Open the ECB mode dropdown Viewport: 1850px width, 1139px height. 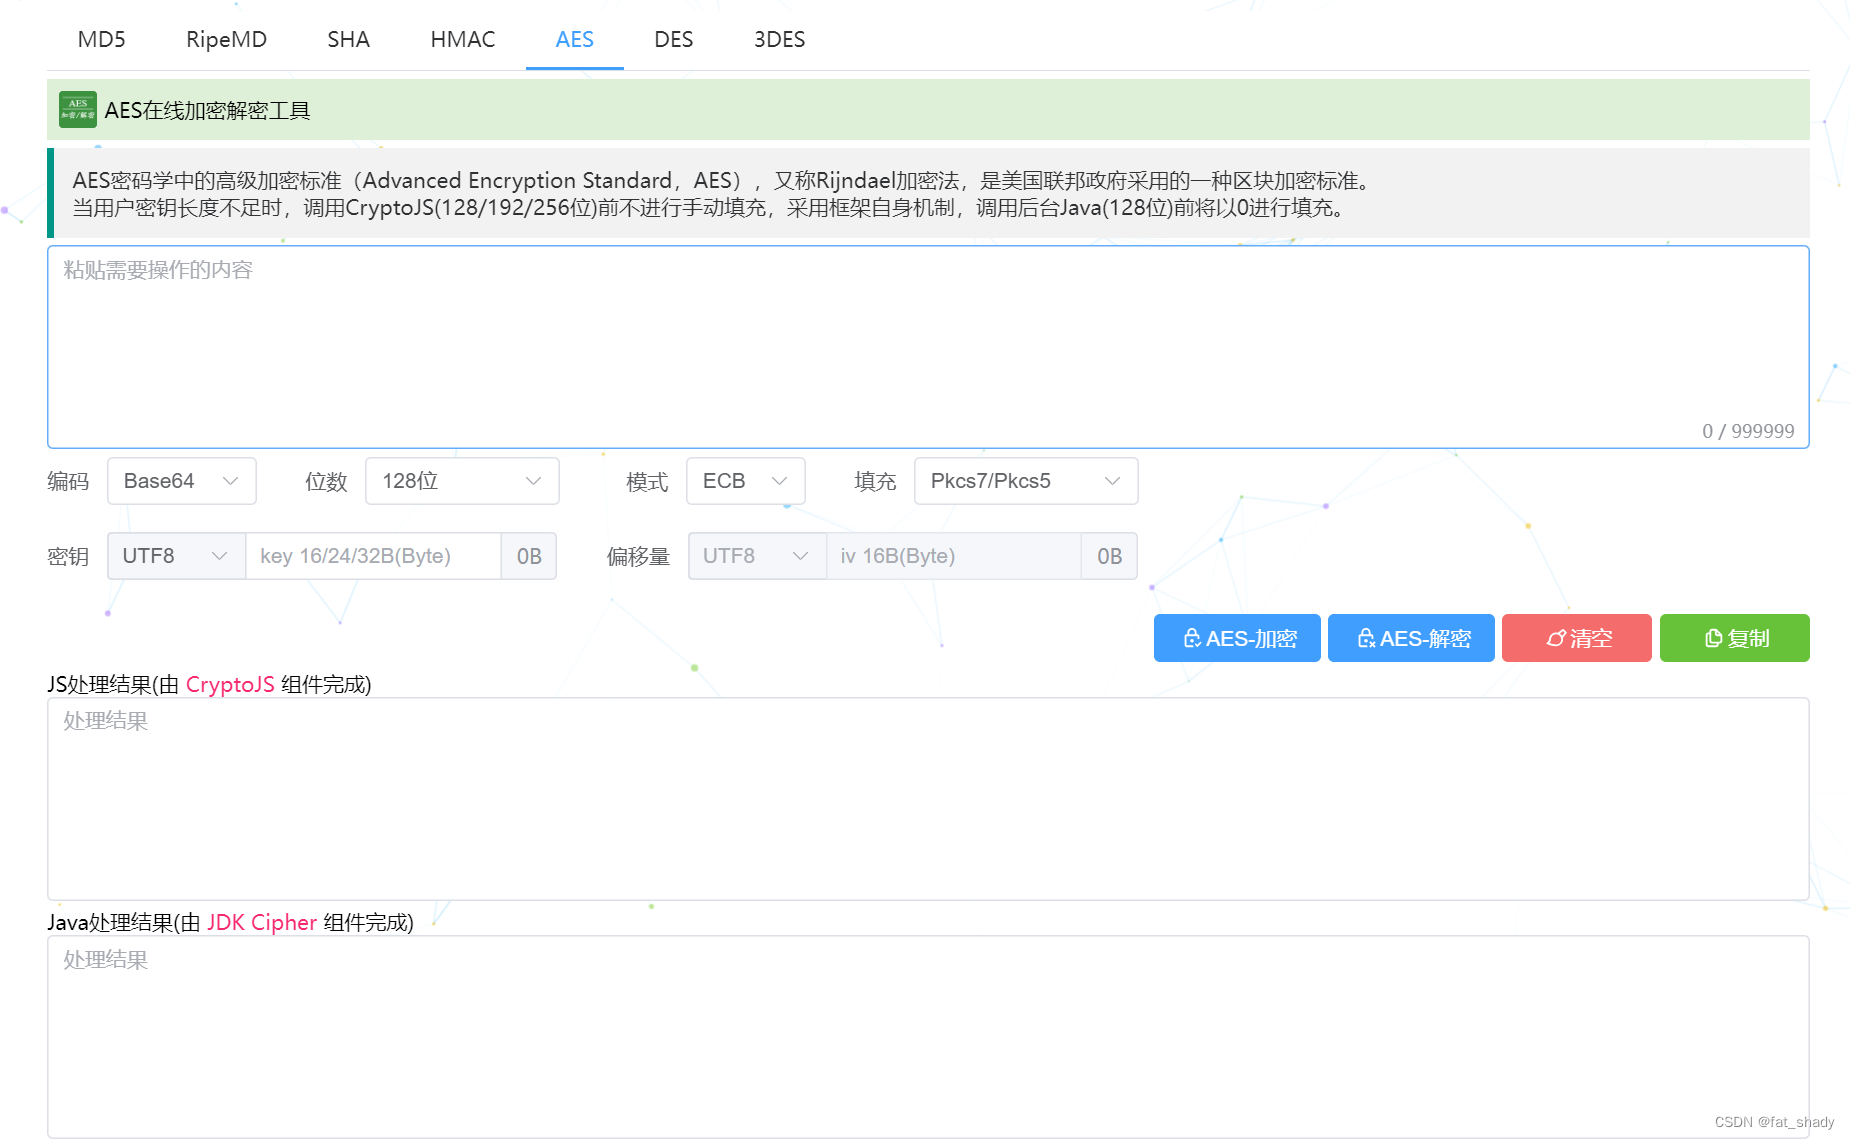[745, 481]
